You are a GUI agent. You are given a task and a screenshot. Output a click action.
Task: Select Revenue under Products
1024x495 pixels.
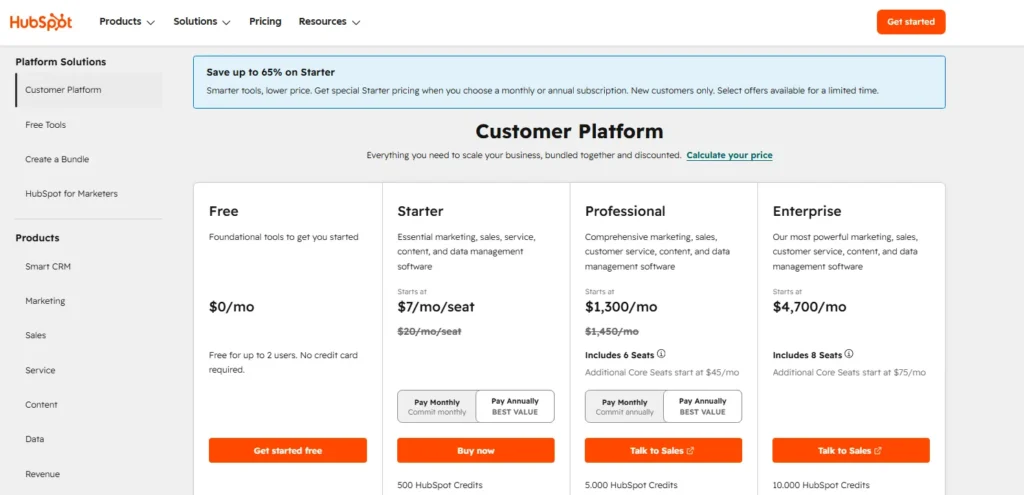[x=42, y=474]
